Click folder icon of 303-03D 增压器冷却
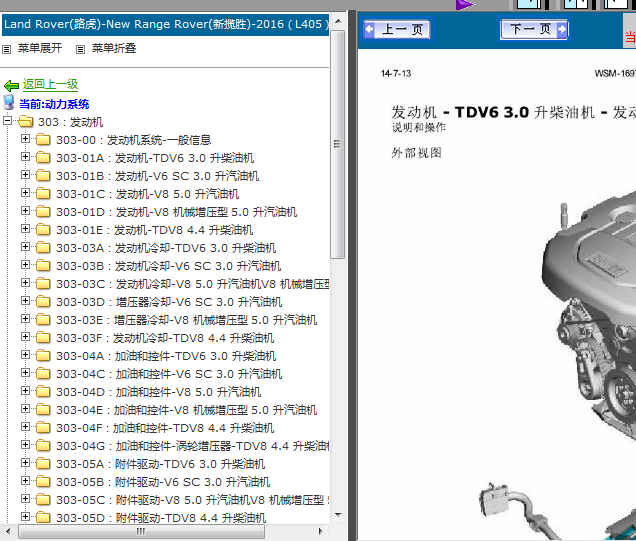This screenshot has height=541, width=636. coord(43,301)
